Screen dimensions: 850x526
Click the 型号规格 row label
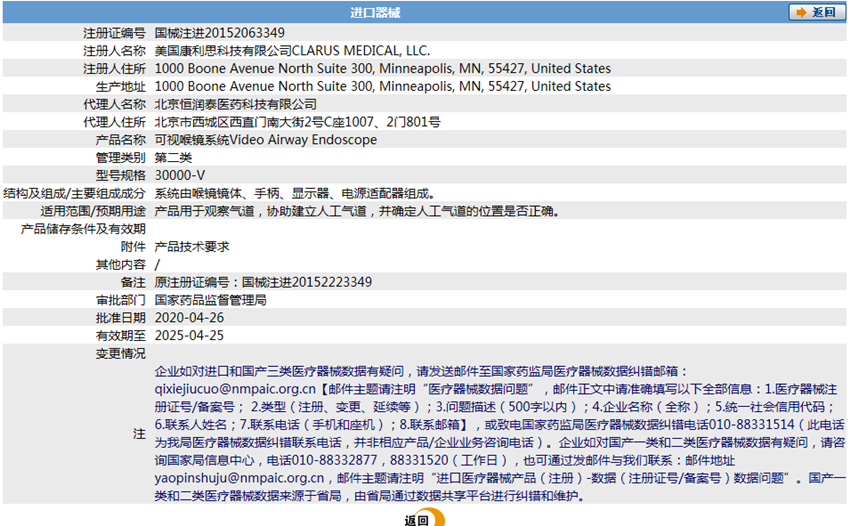[x=121, y=176]
